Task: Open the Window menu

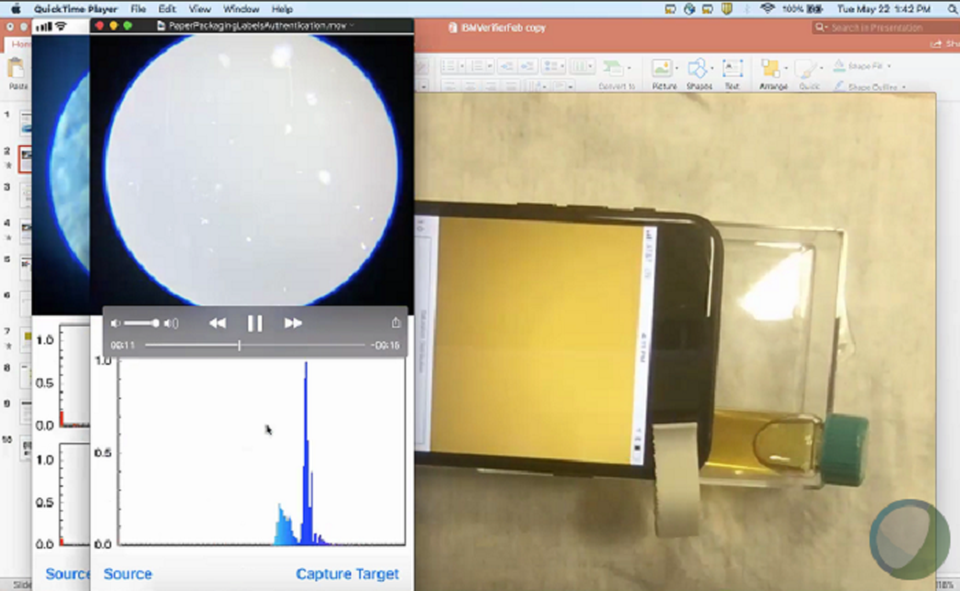Action: (x=241, y=9)
